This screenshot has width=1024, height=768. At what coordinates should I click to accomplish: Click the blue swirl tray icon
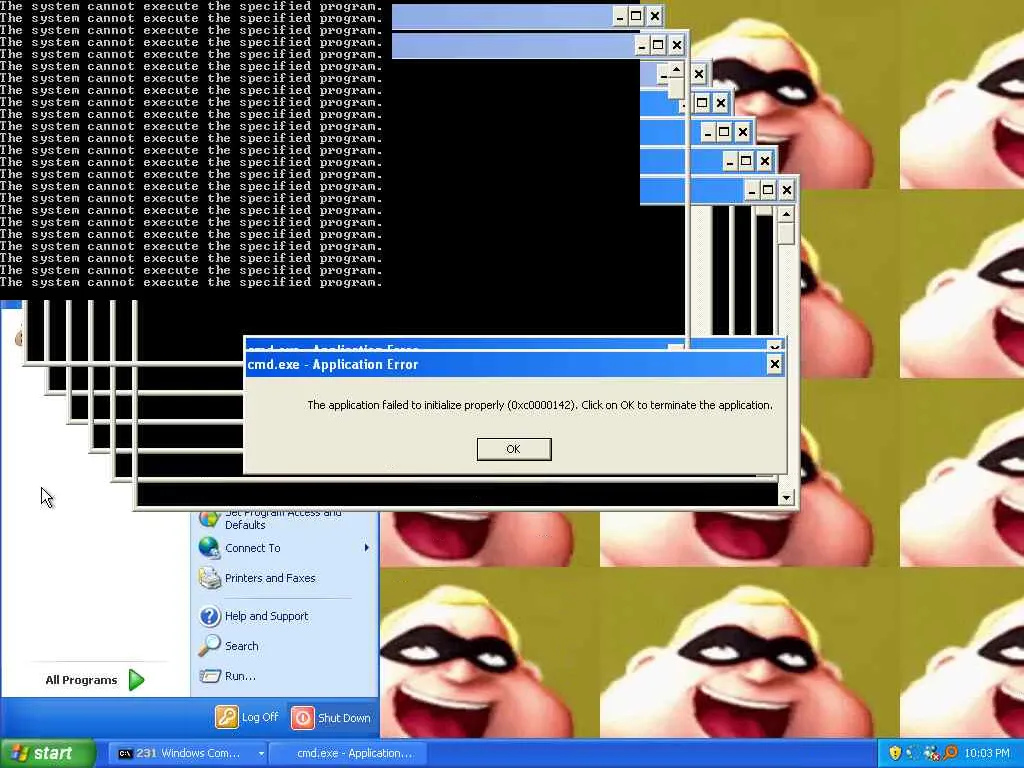(913, 753)
